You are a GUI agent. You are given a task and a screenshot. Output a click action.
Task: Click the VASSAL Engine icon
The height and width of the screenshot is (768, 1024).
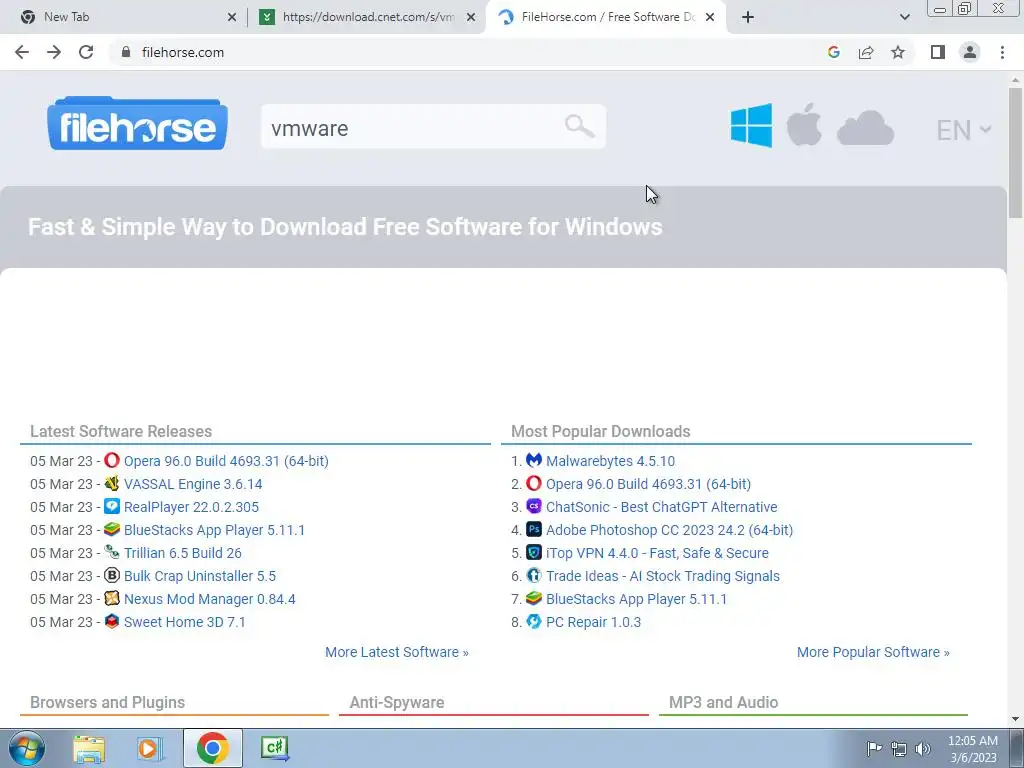112,483
